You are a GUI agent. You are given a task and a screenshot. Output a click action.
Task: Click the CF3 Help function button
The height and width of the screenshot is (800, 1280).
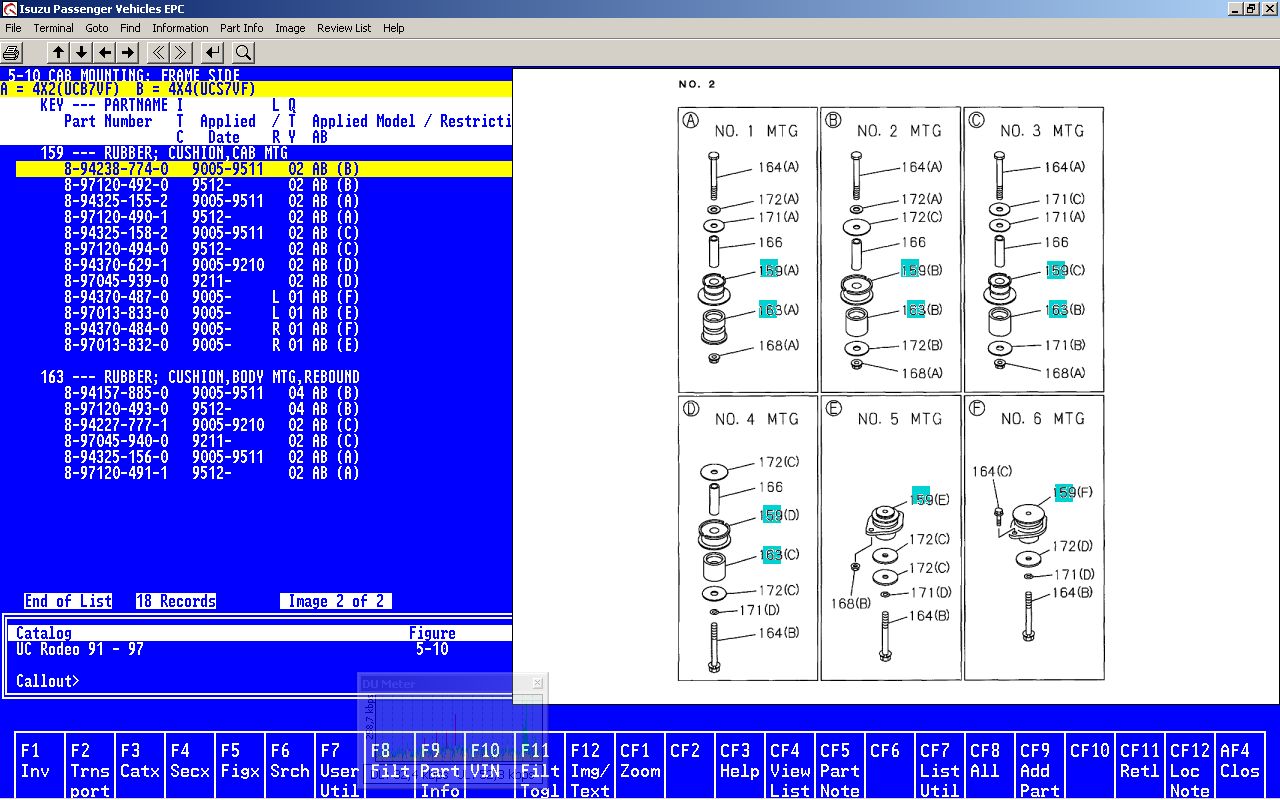[740, 766]
